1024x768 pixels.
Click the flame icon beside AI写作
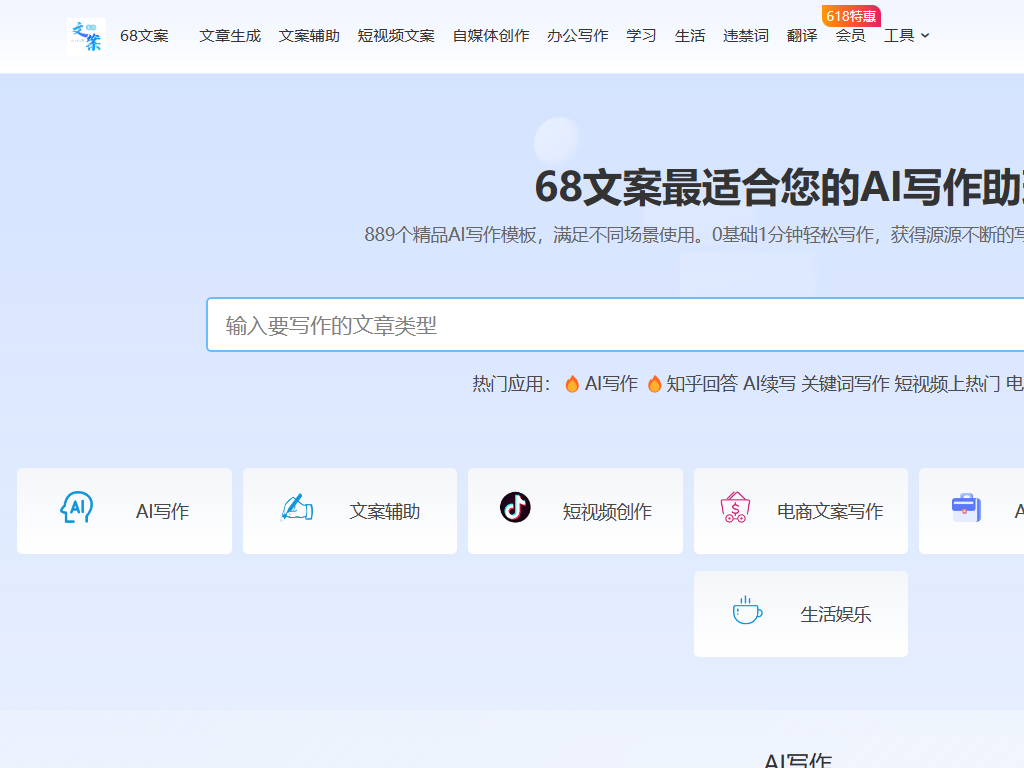tap(572, 384)
